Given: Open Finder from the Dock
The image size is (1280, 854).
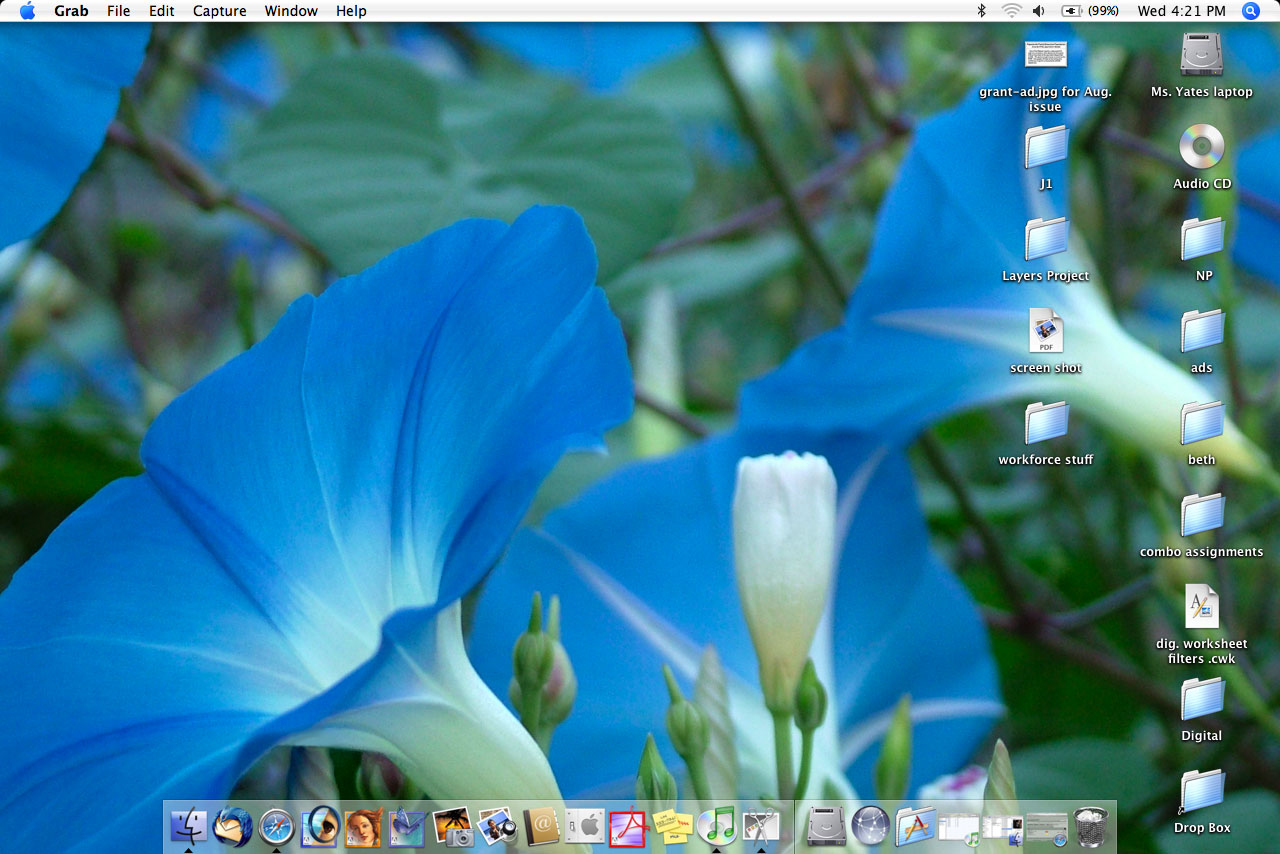Looking at the screenshot, I should [x=189, y=826].
